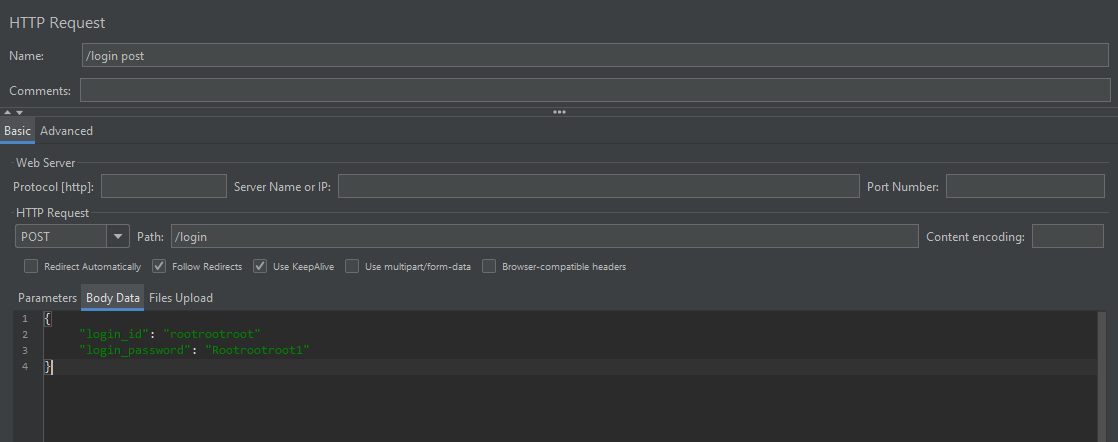
Task: Click the "login_password" key in body
Action: click(x=133, y=350)
